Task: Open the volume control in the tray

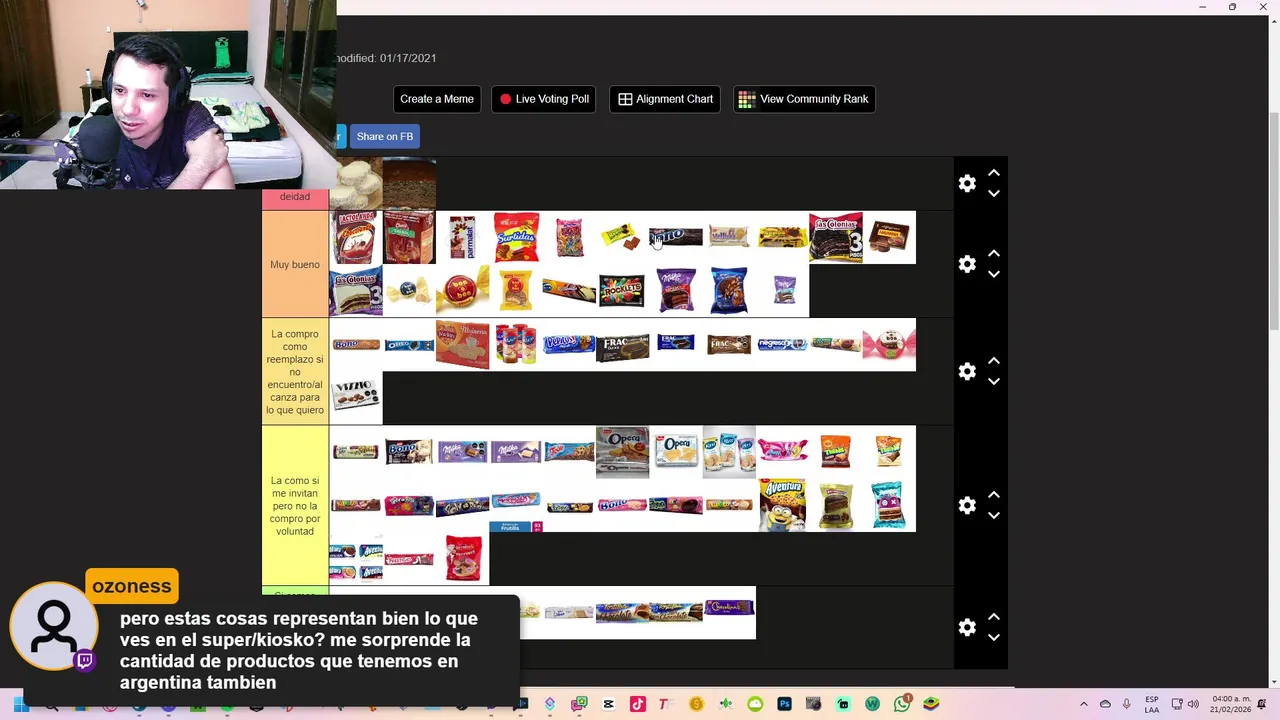Action: [x=1193, y=705]
